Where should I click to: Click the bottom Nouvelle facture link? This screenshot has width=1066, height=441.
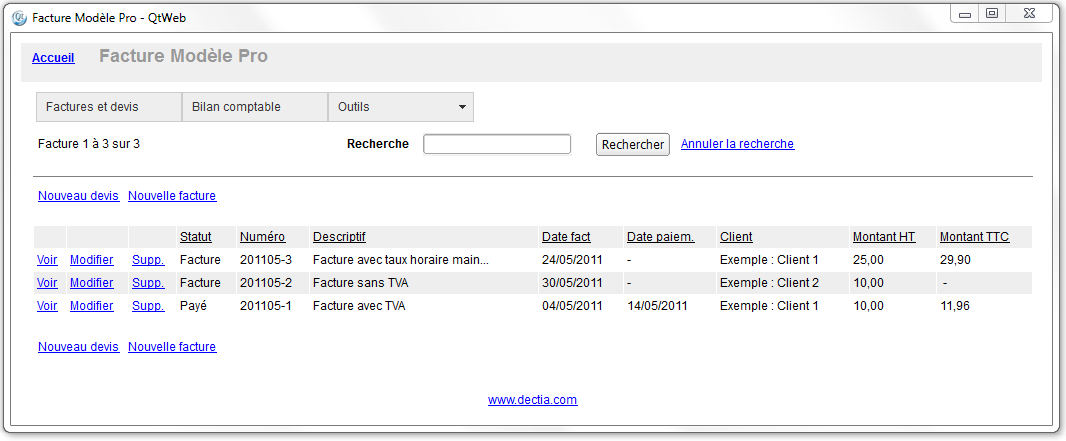(172, 347)
